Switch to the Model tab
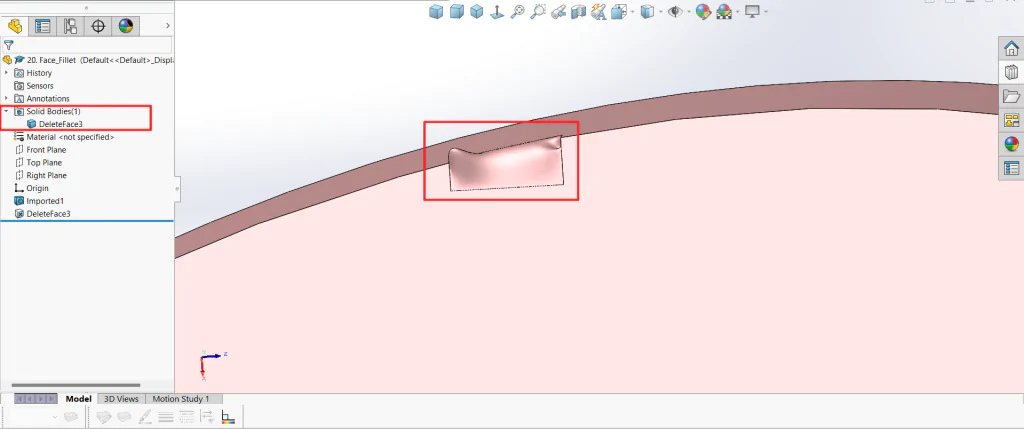 (78, 399)
